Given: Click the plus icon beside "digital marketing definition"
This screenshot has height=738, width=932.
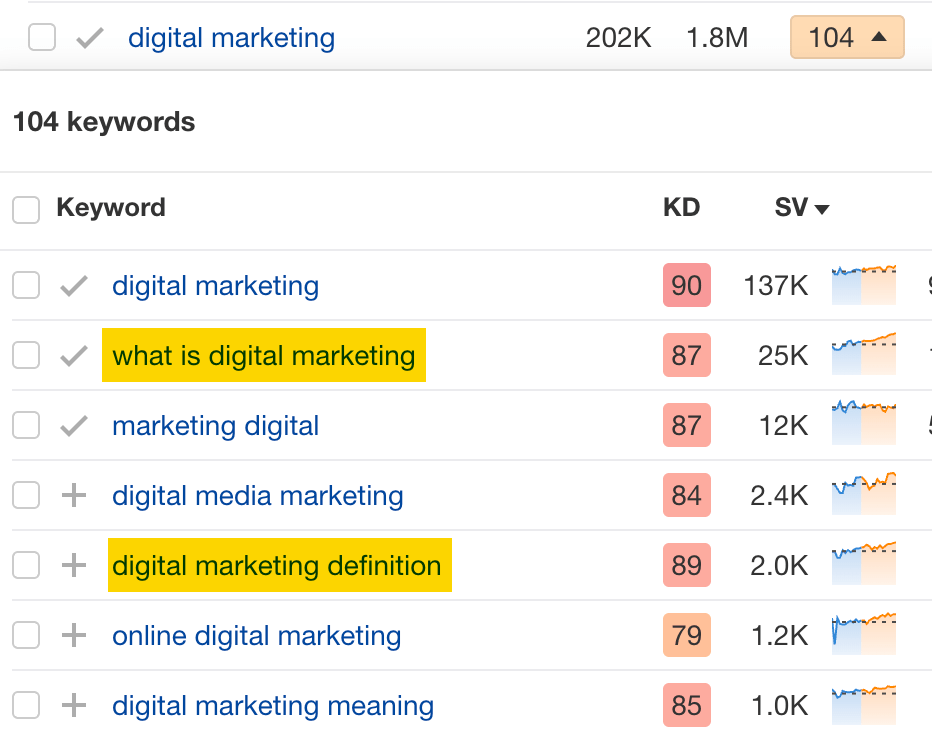Looking at the screenshot, I should coord(75,565).
